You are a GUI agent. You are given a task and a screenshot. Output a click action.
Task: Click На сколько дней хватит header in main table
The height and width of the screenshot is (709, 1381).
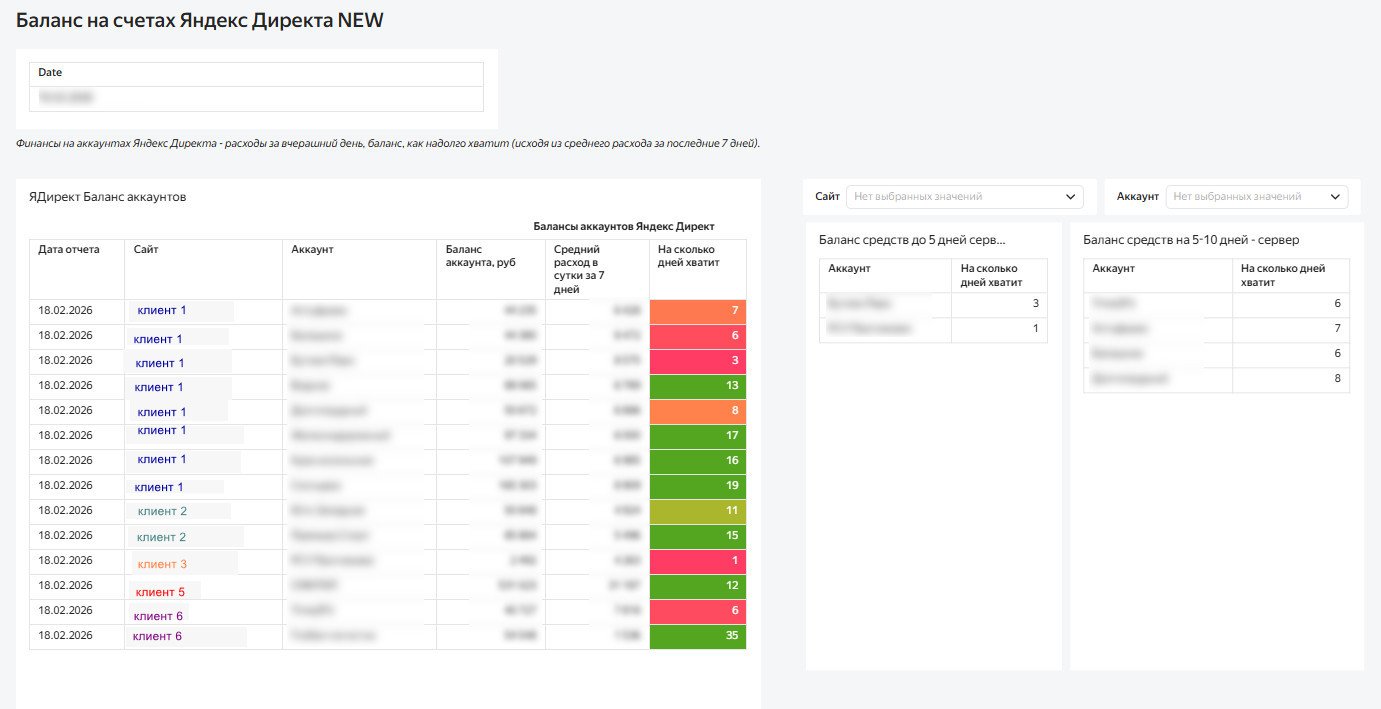tap(698, 269)
